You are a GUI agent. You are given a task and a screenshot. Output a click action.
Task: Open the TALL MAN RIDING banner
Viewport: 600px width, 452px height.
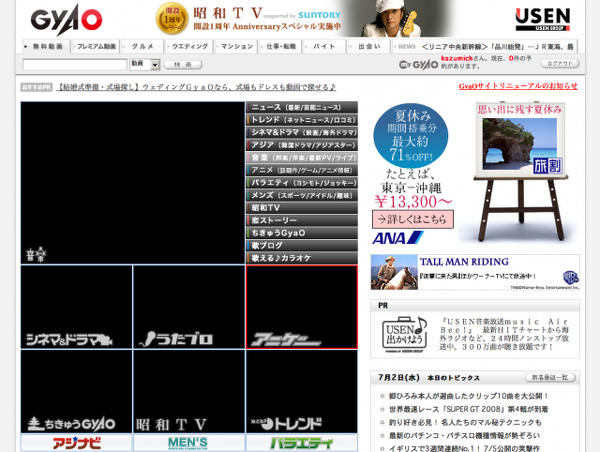[x=475, y=272]
